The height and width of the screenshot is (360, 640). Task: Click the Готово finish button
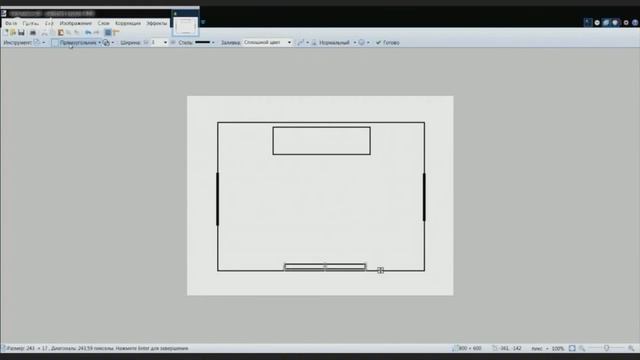tap(387, 42)
